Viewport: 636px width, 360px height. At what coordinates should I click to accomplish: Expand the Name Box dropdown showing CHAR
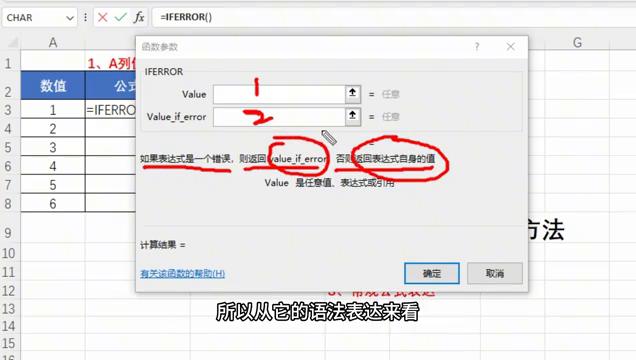[70, 18]
